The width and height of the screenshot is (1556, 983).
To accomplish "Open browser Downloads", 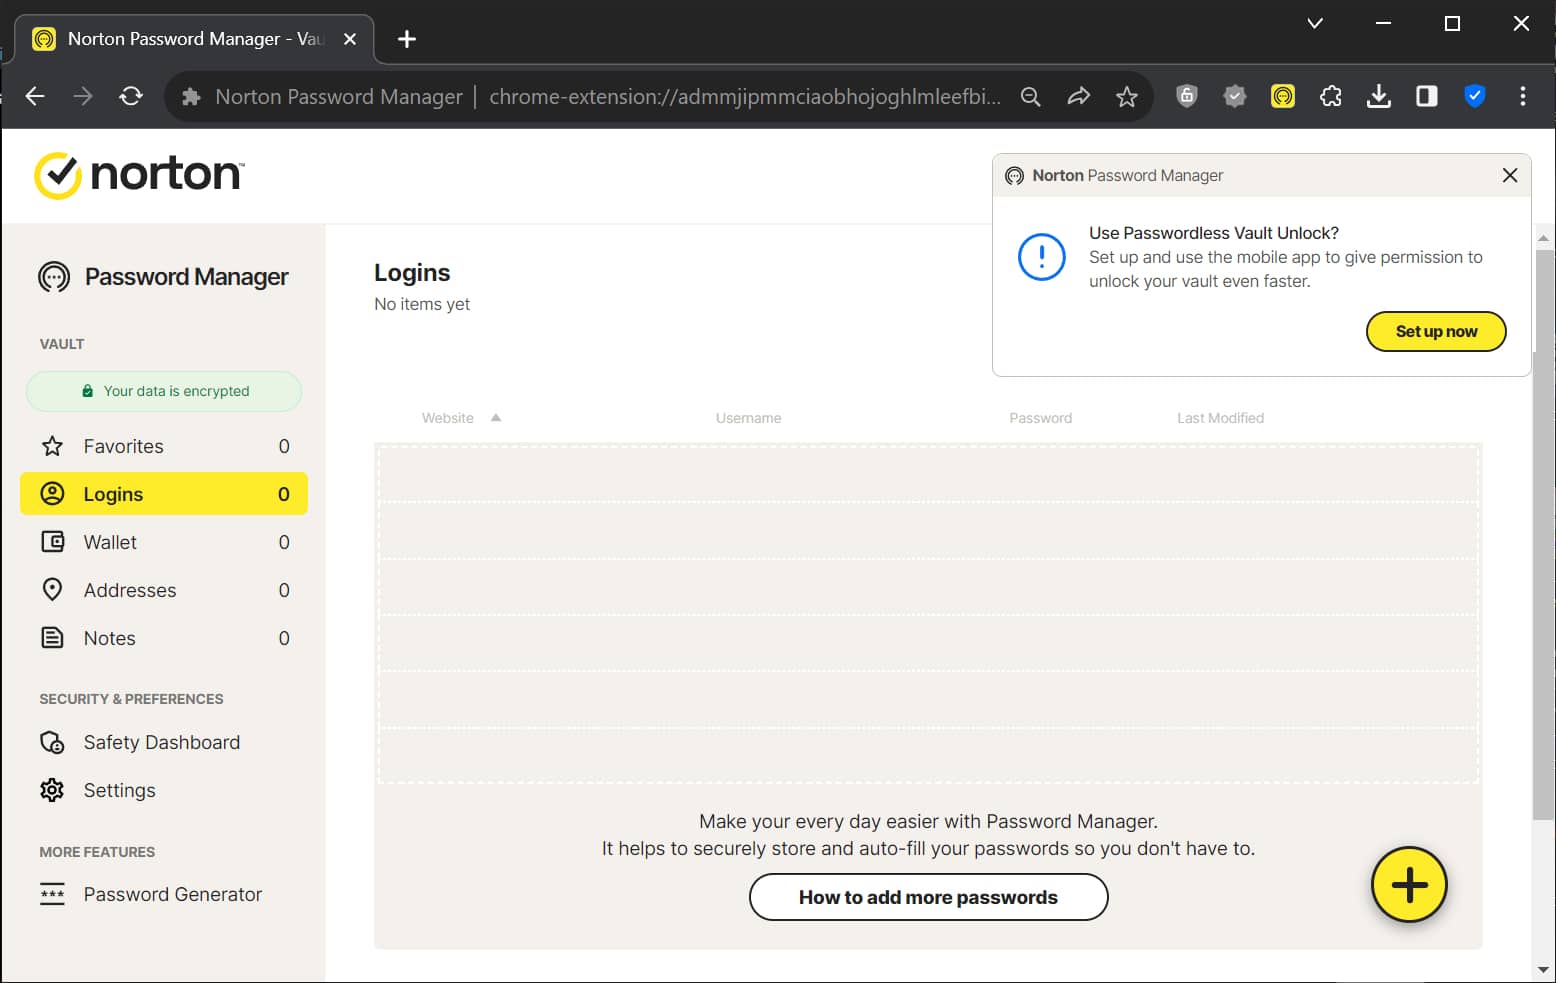I will pos(1379,96).
